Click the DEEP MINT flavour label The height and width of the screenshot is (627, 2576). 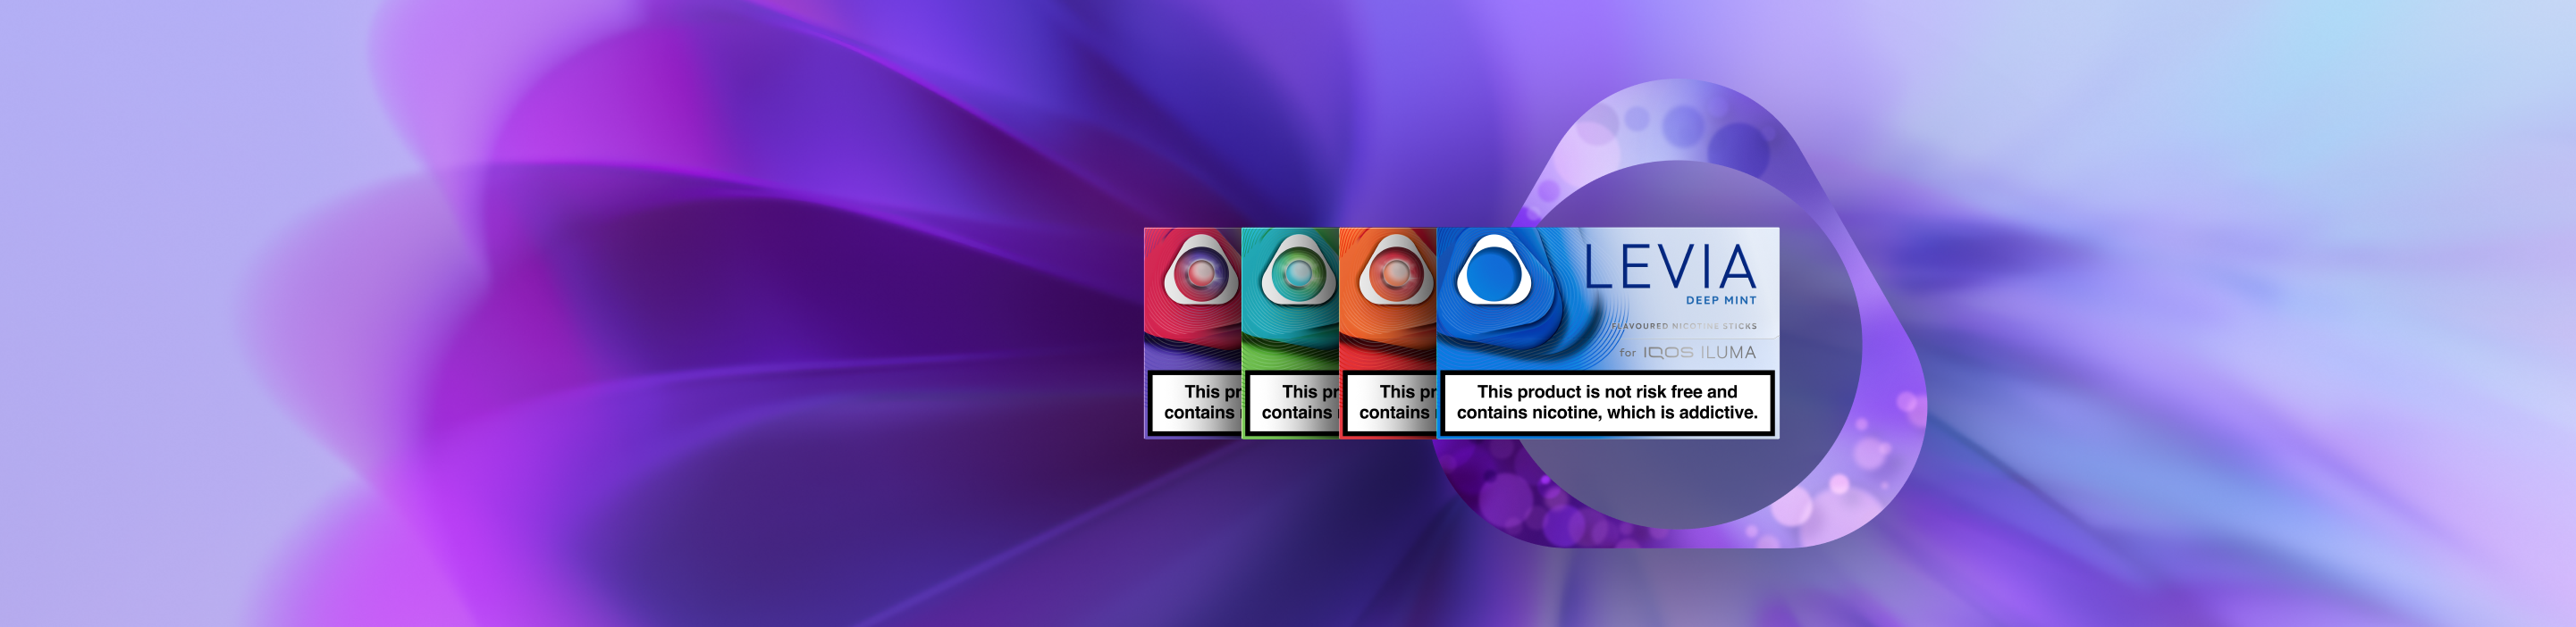1720,300
